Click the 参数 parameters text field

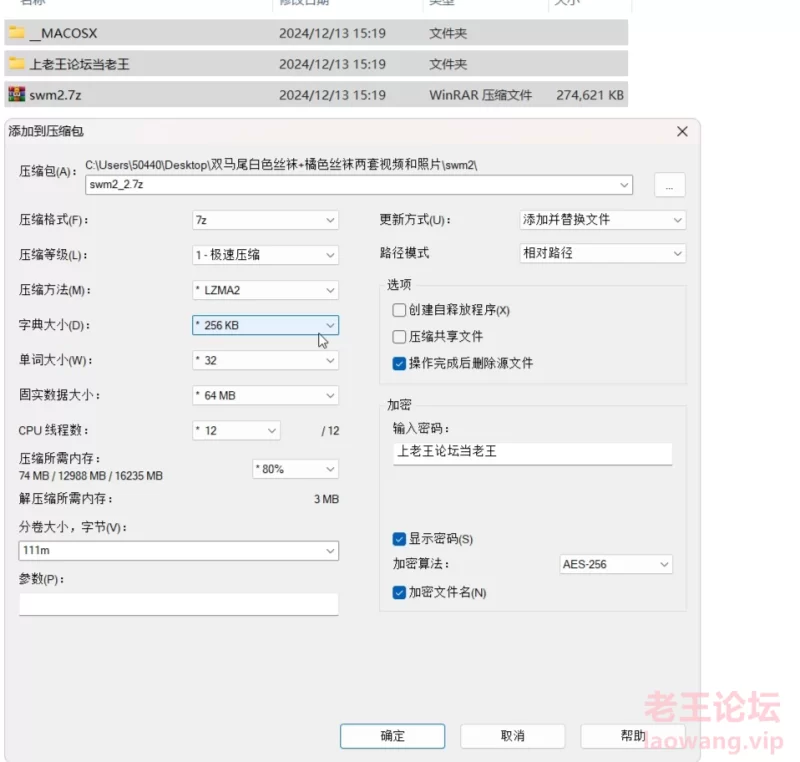(x=178, y=604)
